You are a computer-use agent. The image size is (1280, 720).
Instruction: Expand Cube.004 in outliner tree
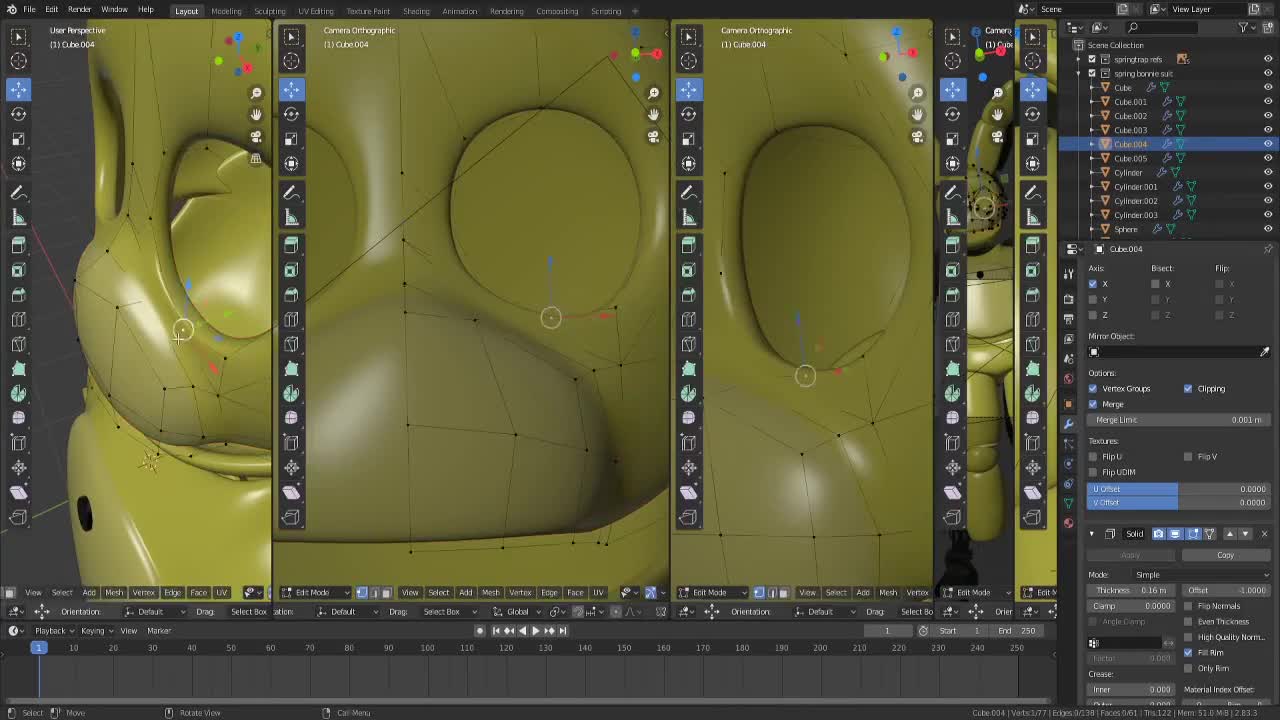[1093, 144]
